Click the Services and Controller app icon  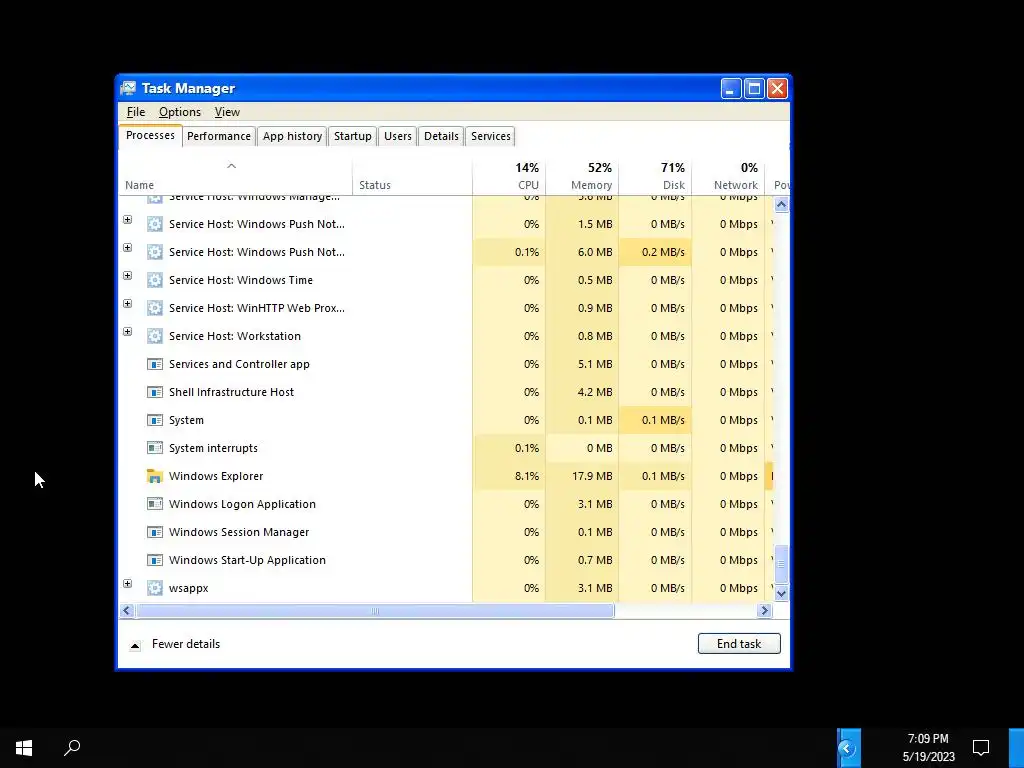155,364
